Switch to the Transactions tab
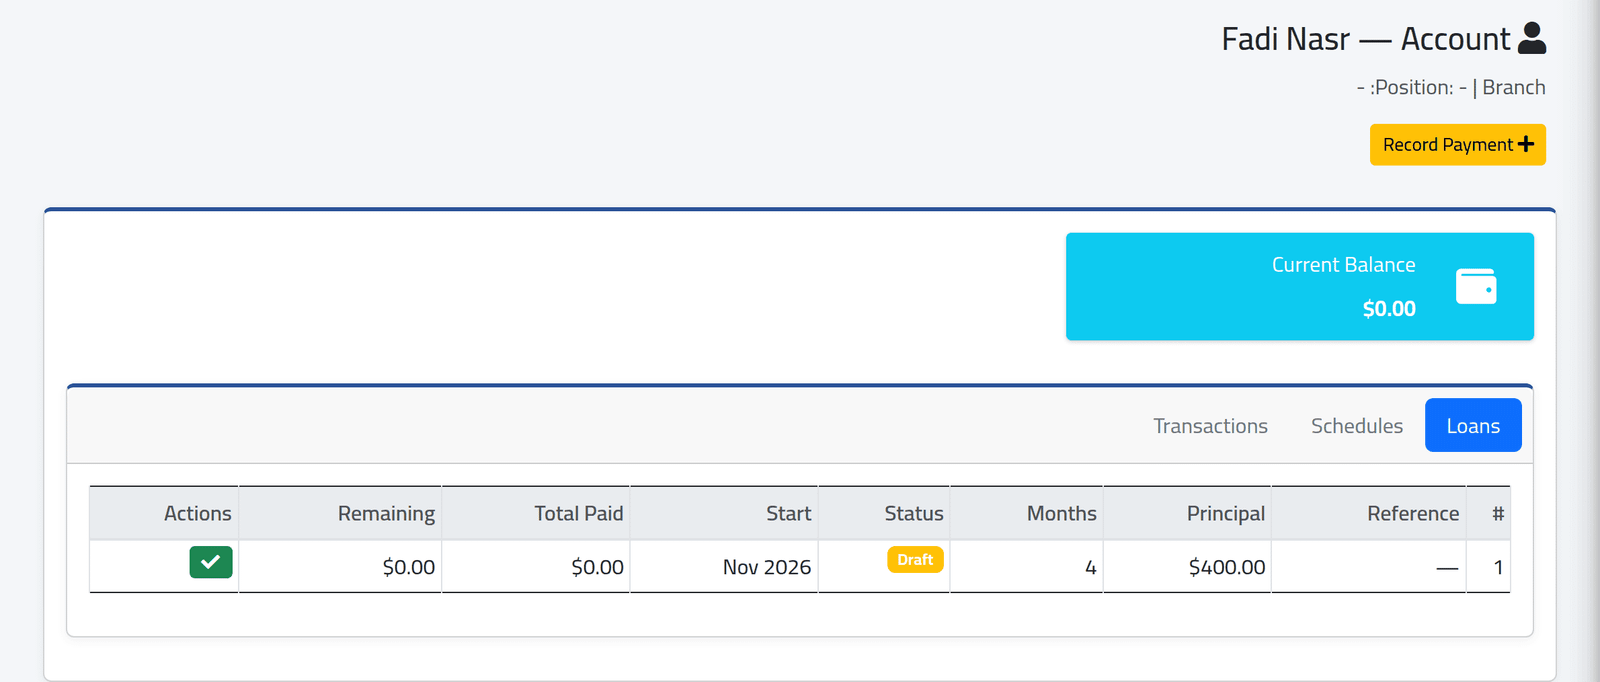The image size is (1600, 682). 1210,426
